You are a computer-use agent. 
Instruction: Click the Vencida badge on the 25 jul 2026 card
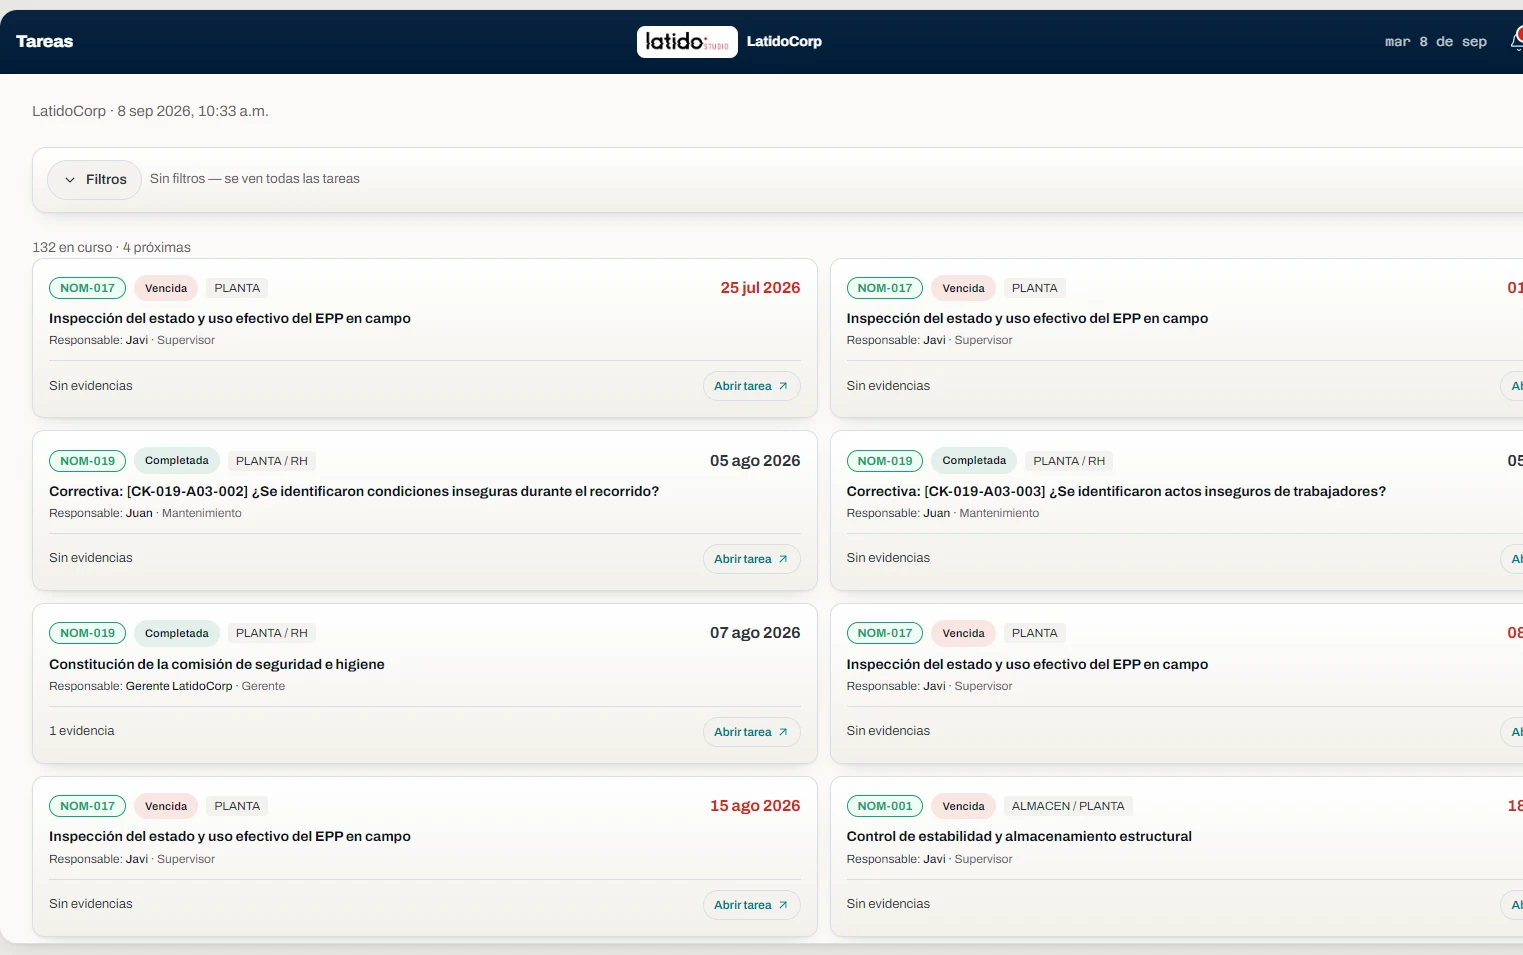[166, 288]
